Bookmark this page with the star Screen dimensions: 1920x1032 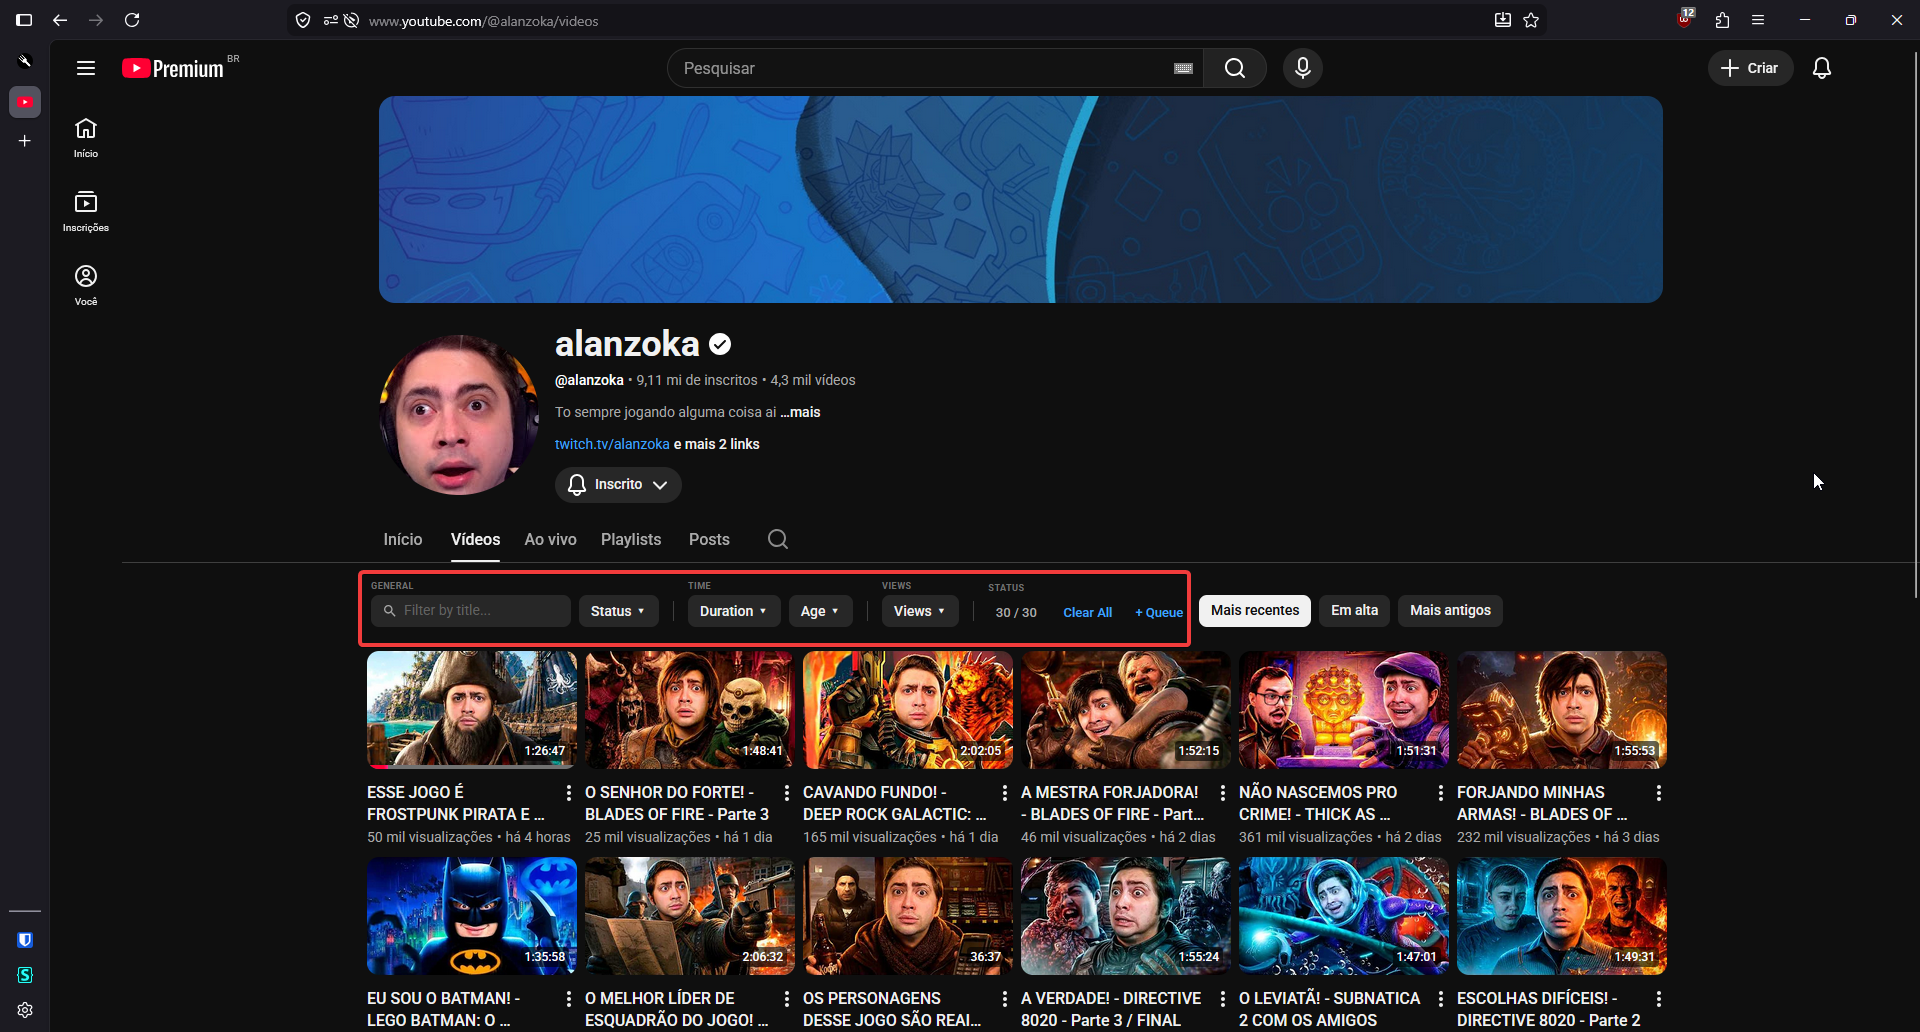pos(1531,20)
